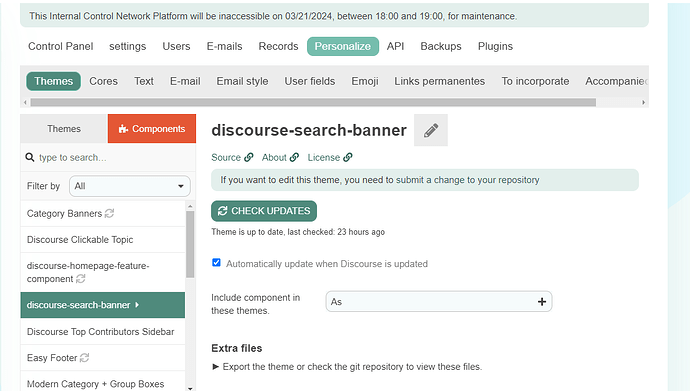
Task: Expand the Extra files disclosure triangle
Action: click(216, 367)
